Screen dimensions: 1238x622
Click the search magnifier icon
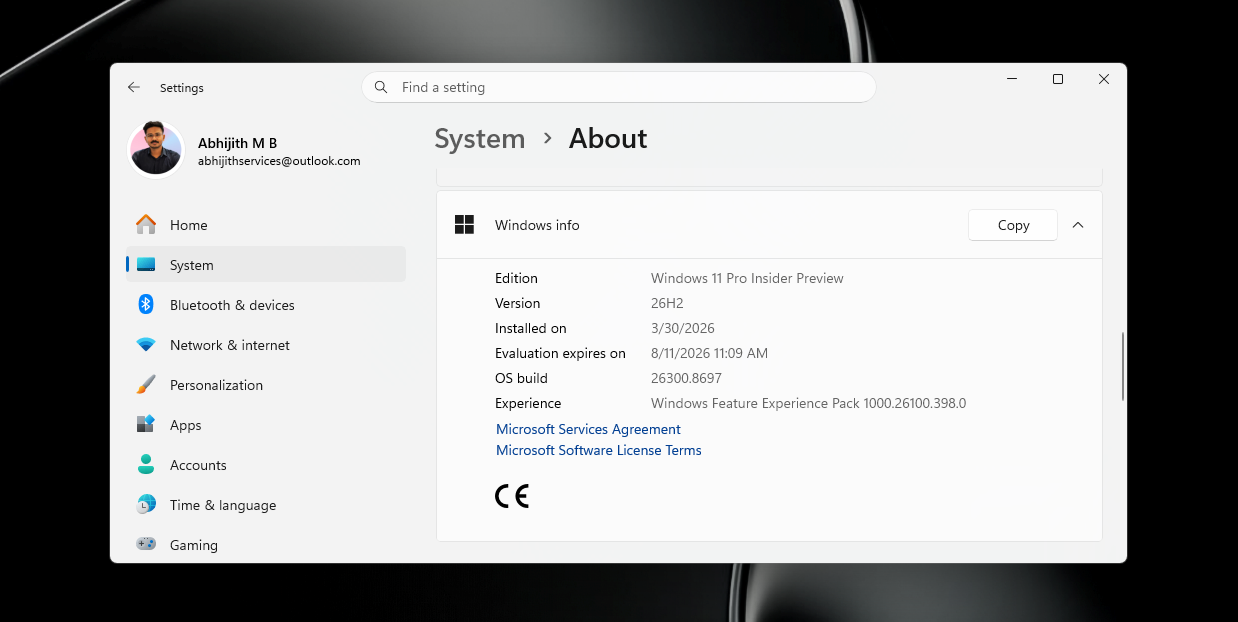(x=381, y=87)
